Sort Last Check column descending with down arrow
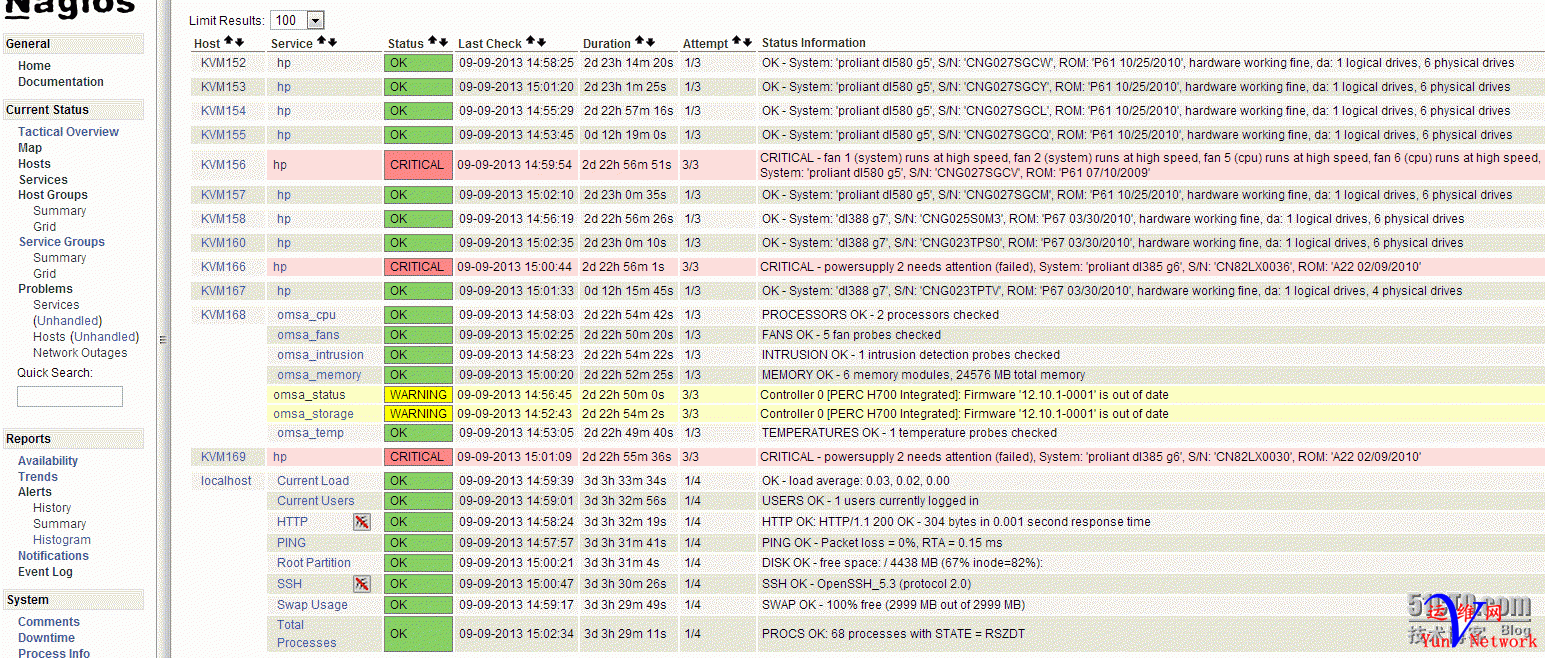 [x=541, y=41]
